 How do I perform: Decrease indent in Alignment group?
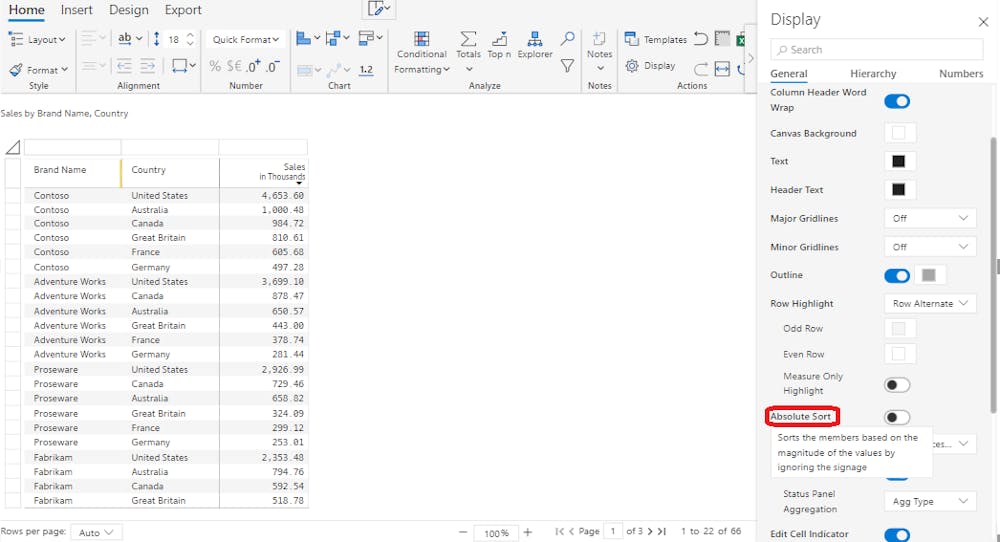pos(124,66)
